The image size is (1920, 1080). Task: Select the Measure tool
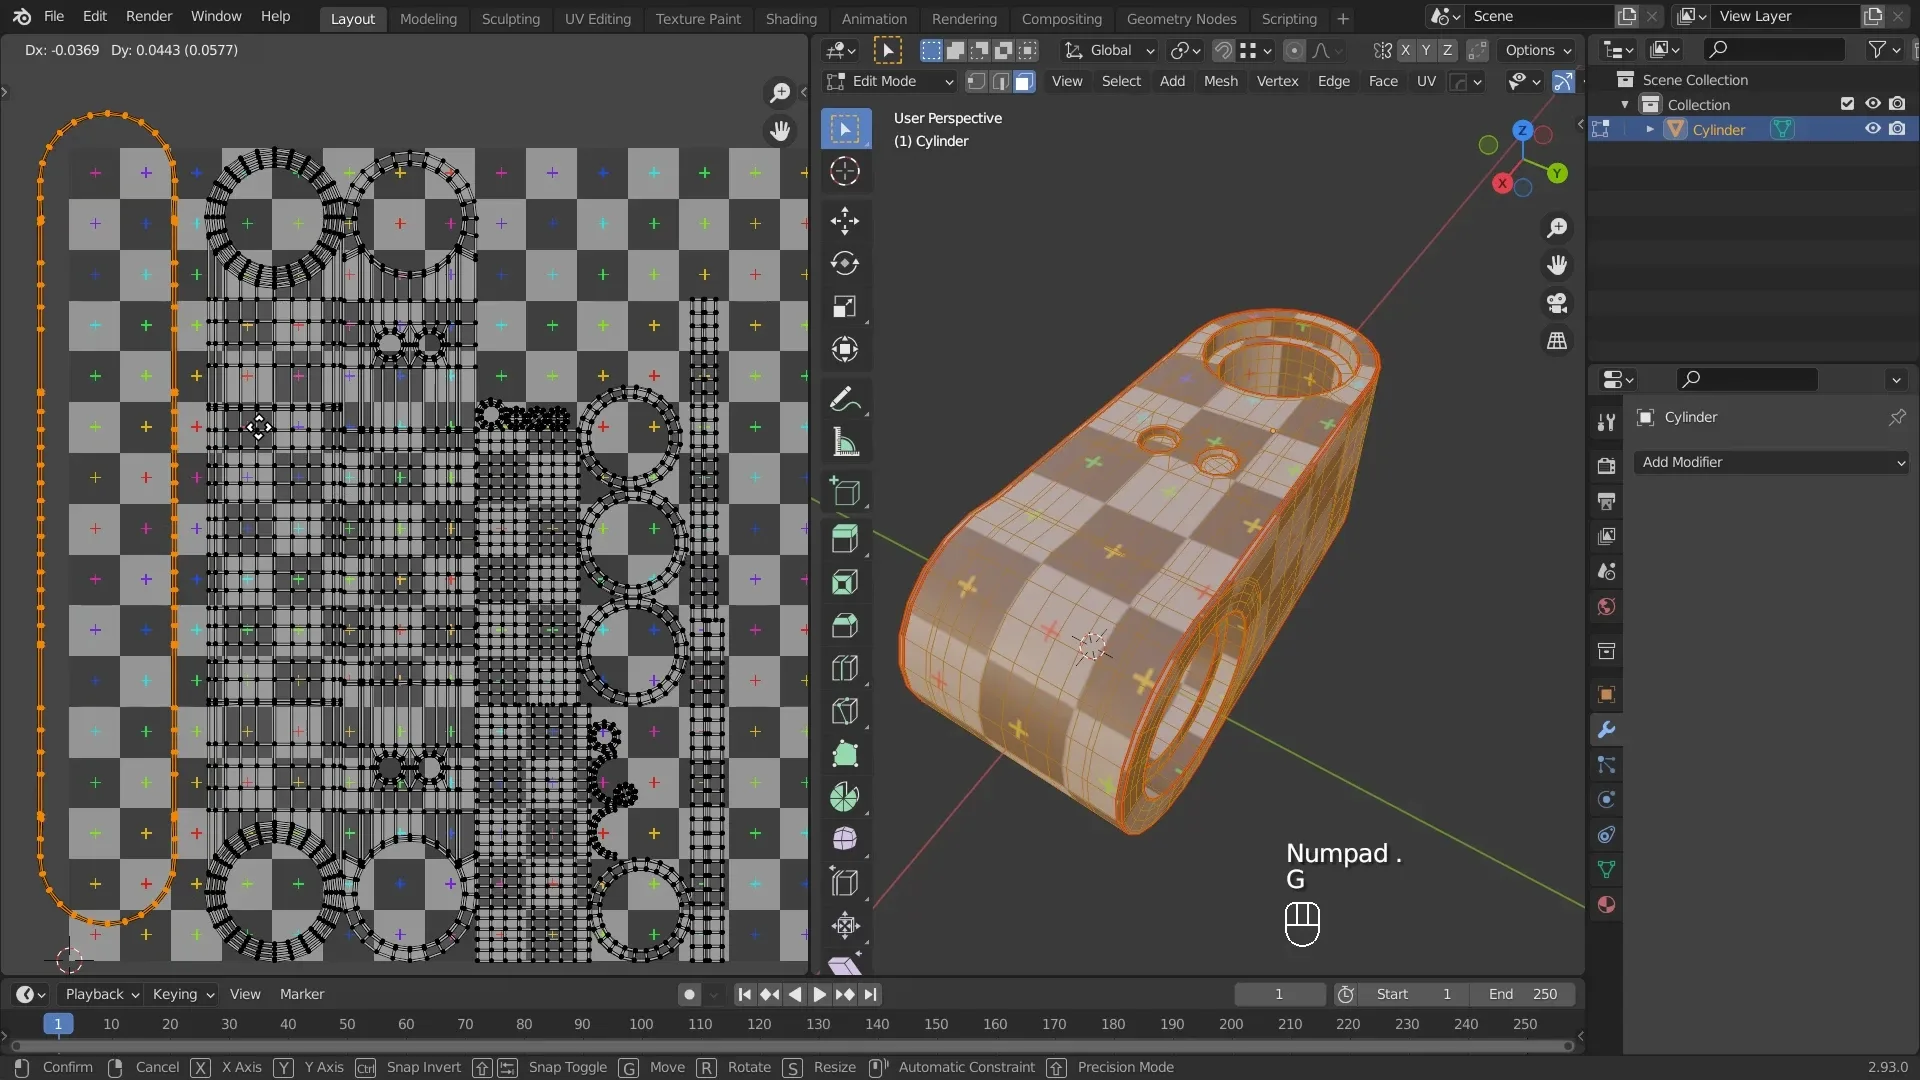[845, 443]
